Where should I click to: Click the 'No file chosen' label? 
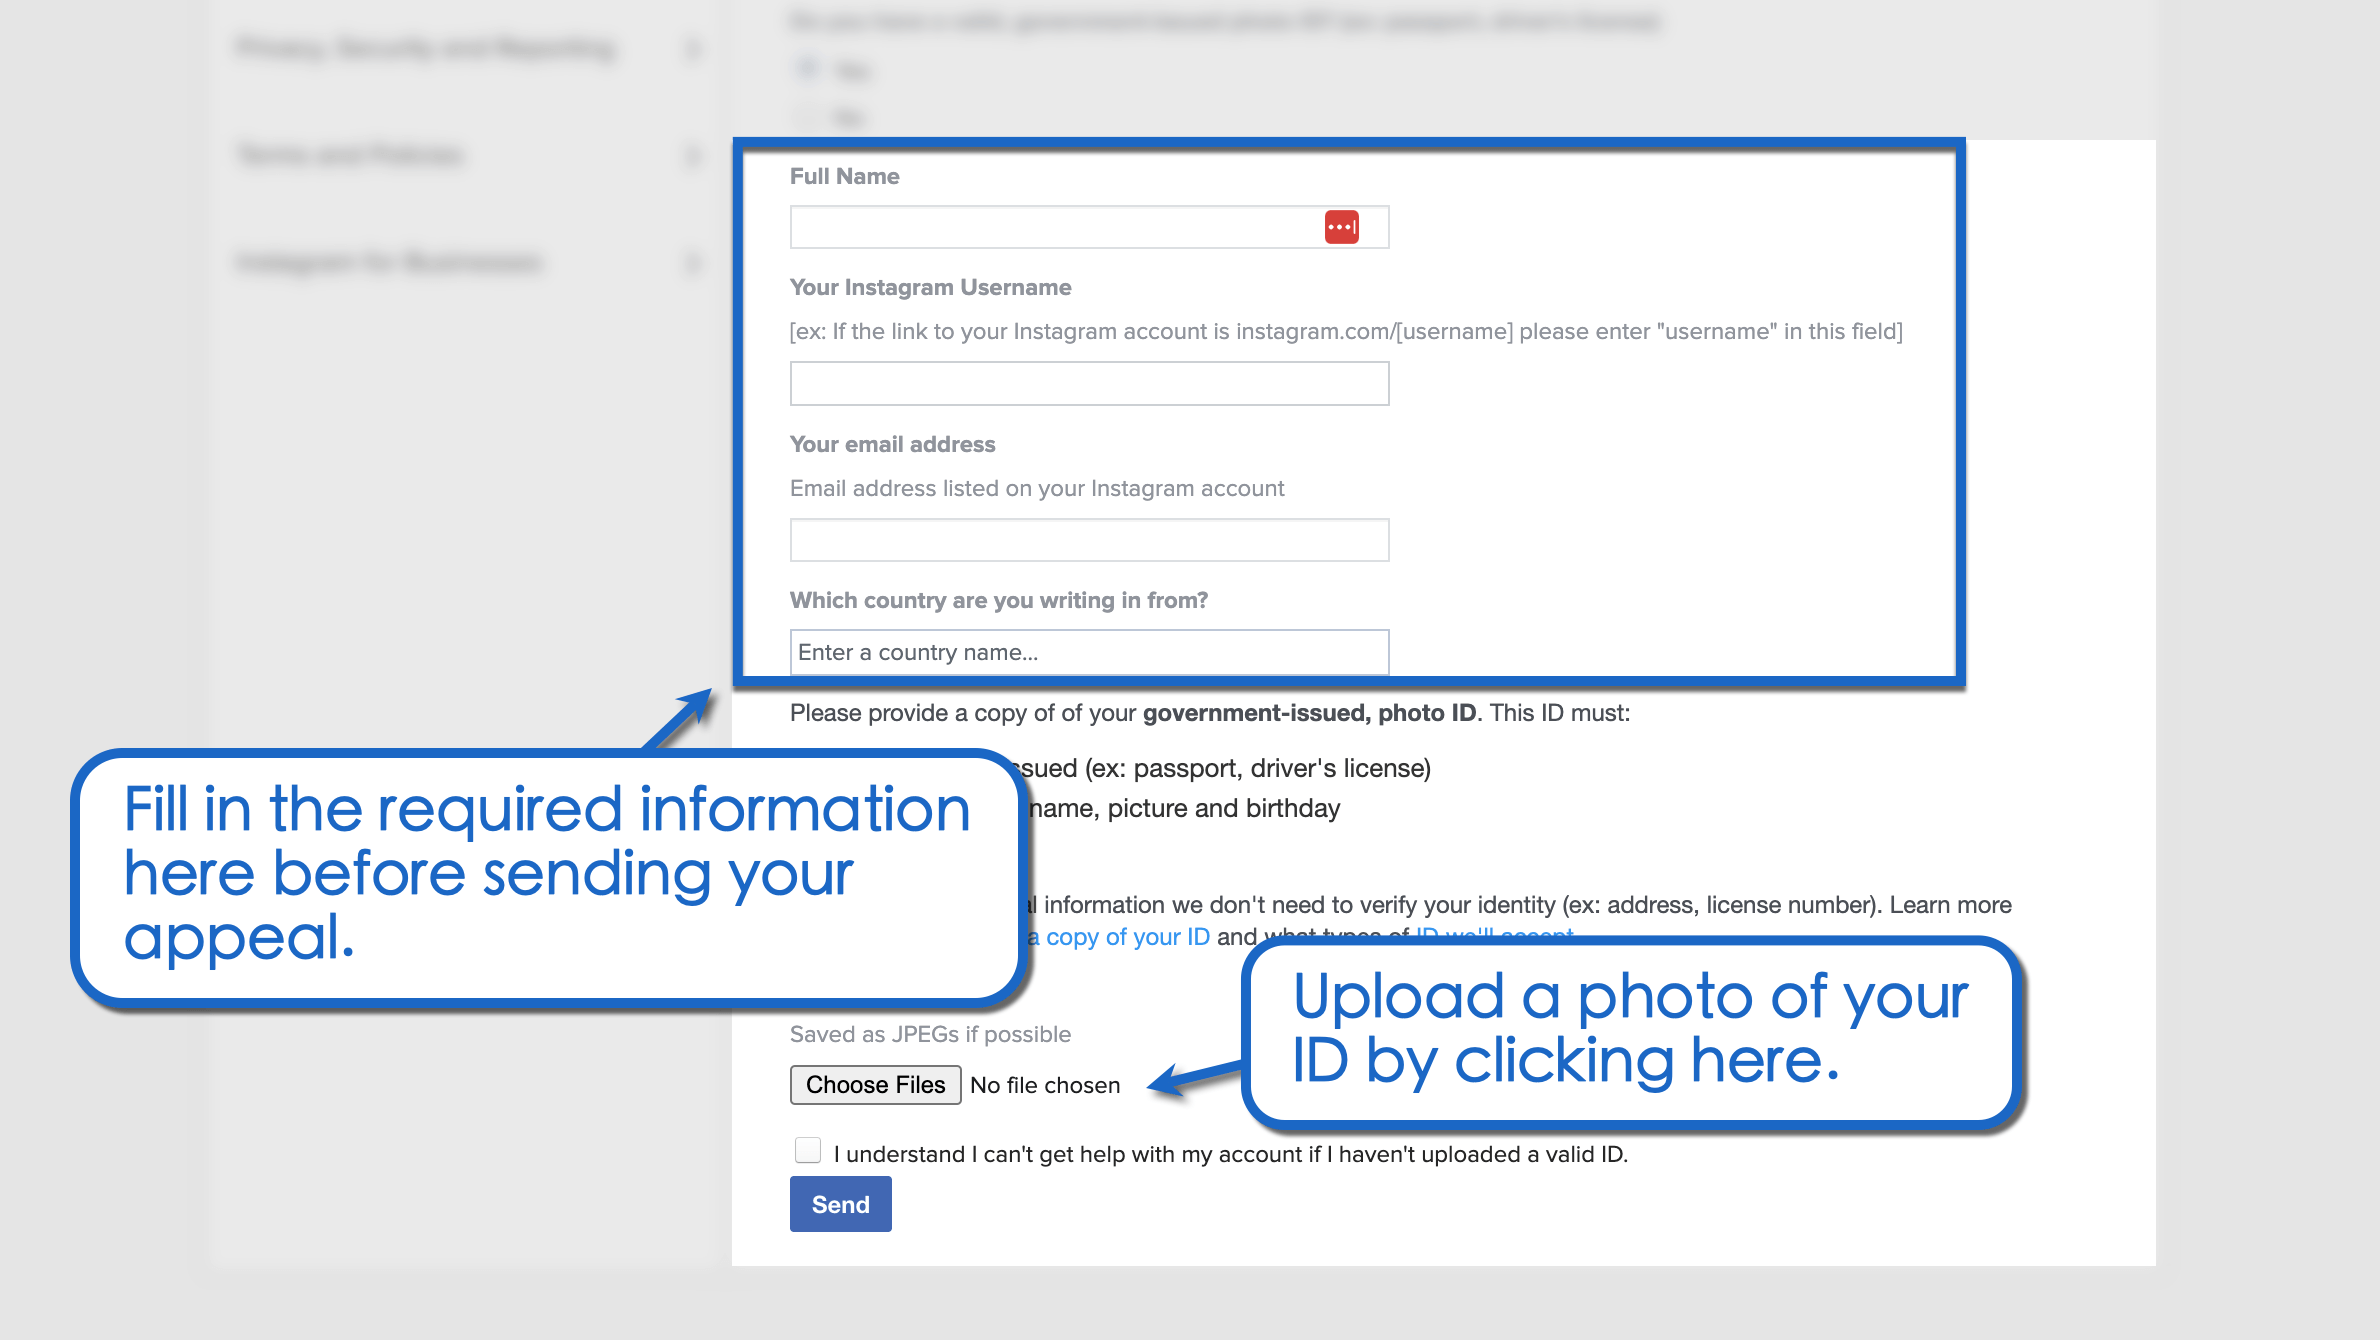pos(1044,1084)
